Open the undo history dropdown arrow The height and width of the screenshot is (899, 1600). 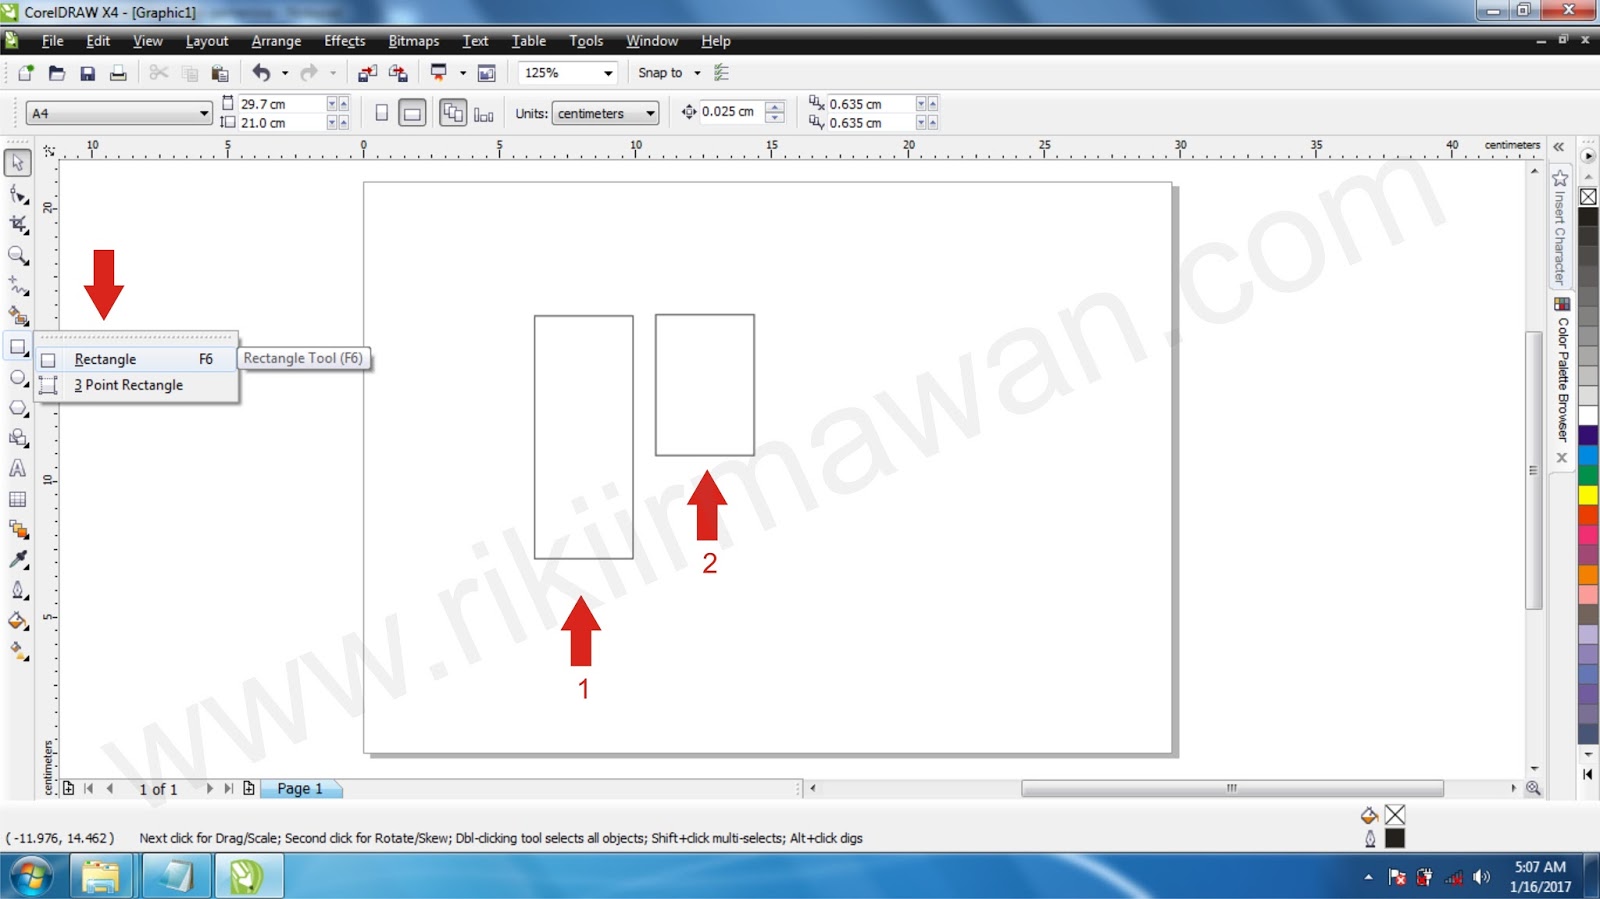click(285, 73)
